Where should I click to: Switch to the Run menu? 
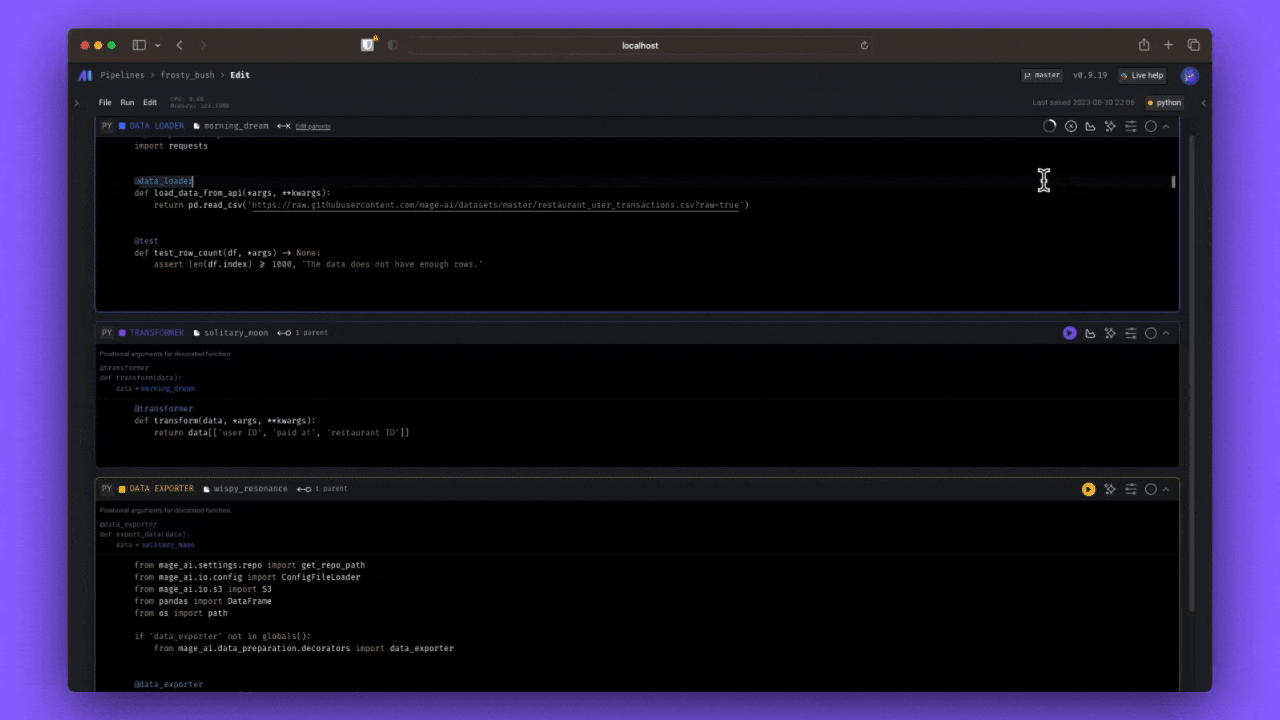pos(127,102)
